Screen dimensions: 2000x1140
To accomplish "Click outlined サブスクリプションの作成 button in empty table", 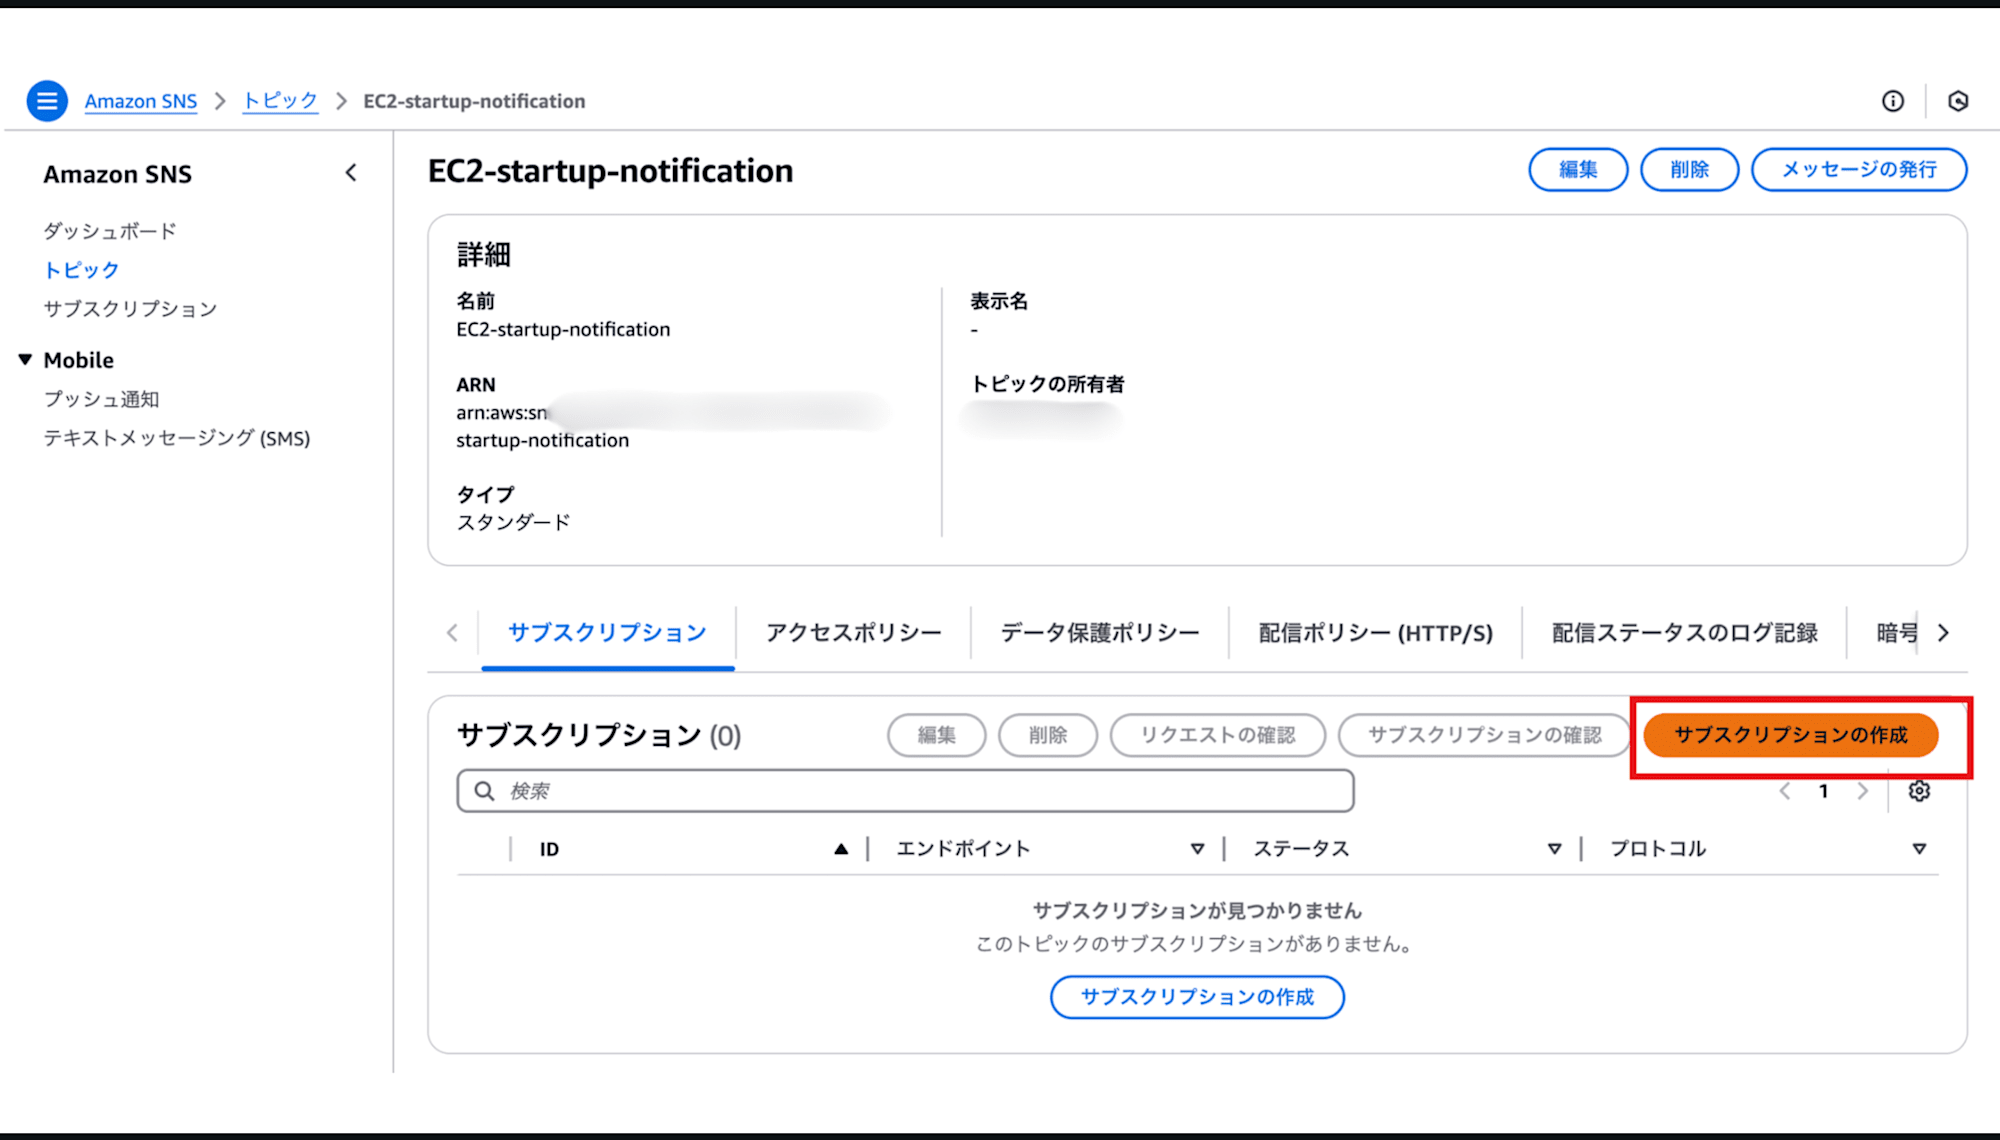I will [x=1197, y=997].
